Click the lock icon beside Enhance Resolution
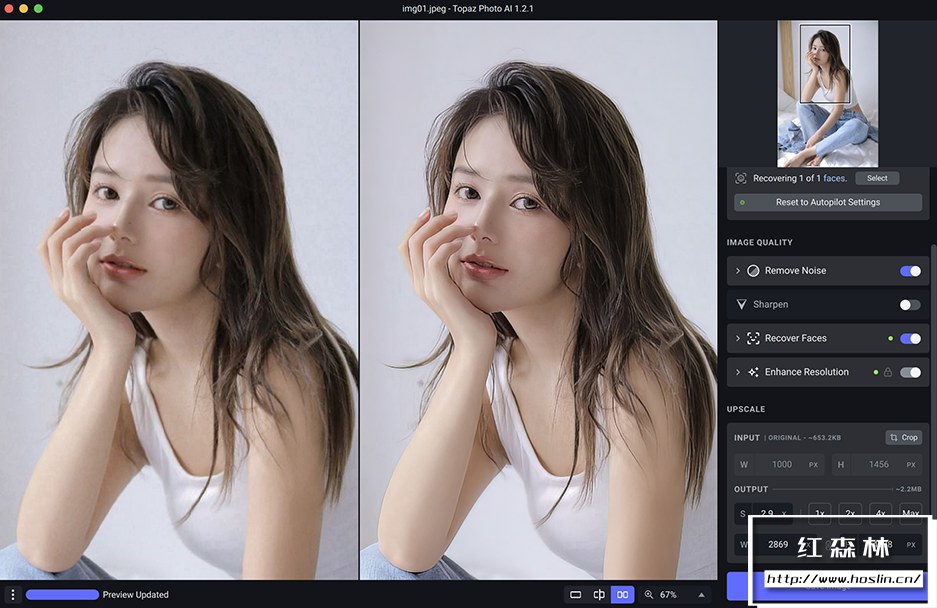 888,372
